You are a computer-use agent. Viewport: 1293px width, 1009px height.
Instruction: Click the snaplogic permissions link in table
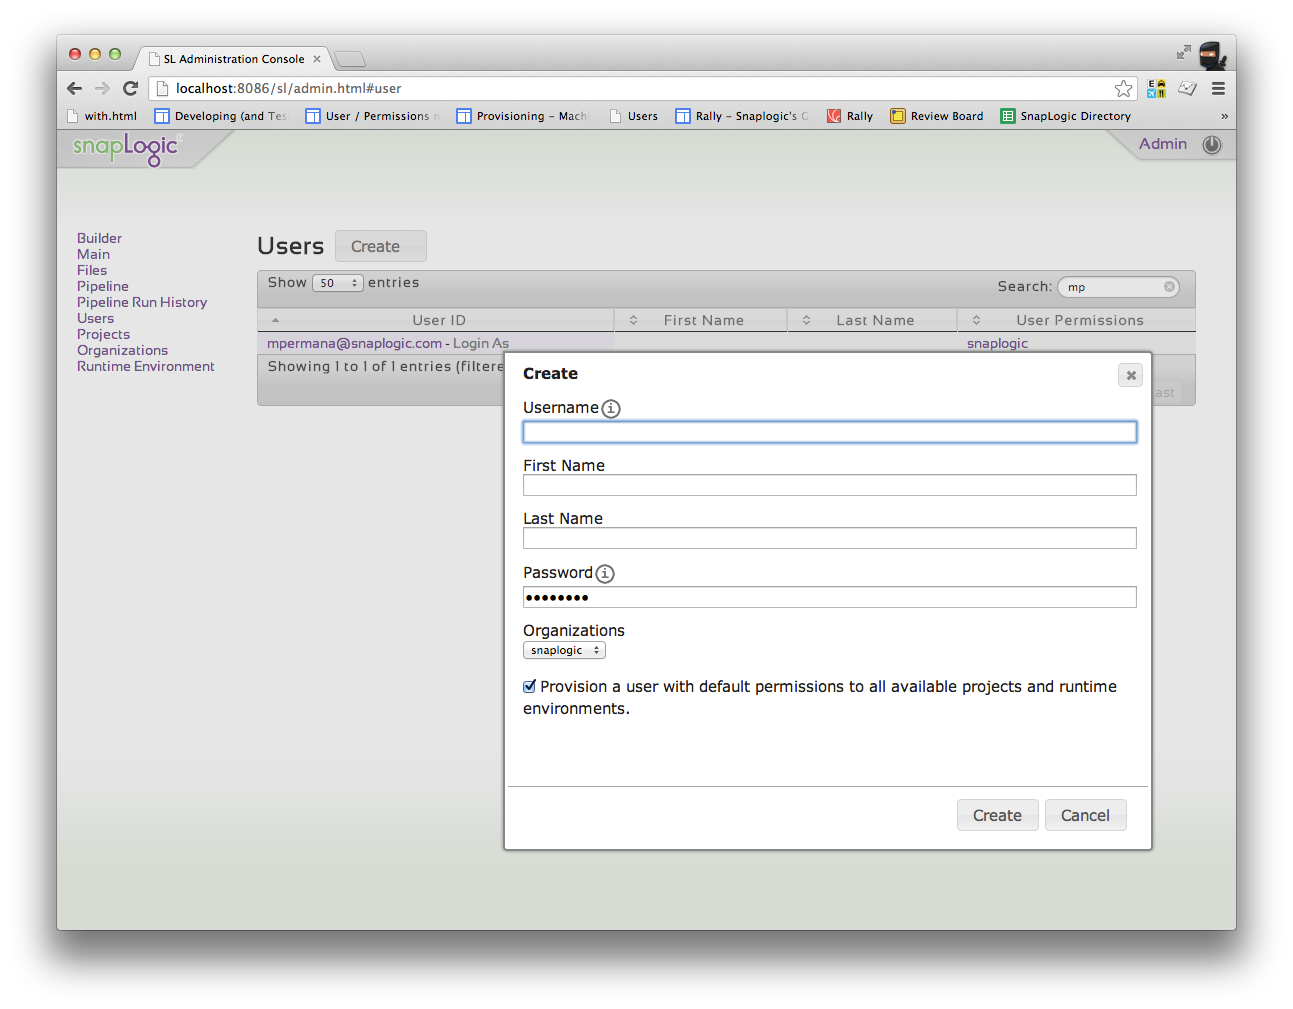997,343
